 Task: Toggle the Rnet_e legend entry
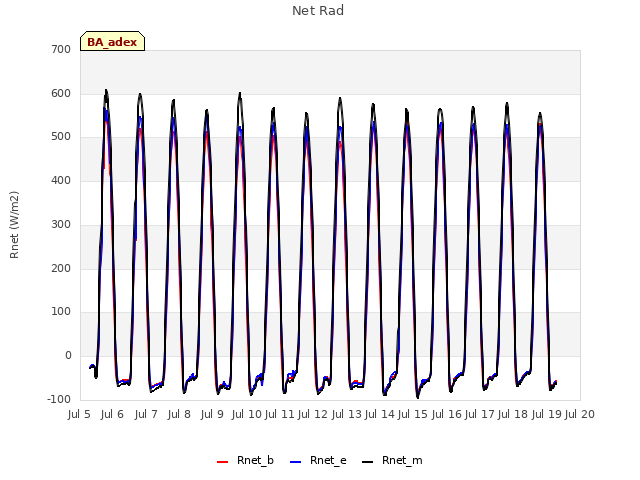point(318,460)
